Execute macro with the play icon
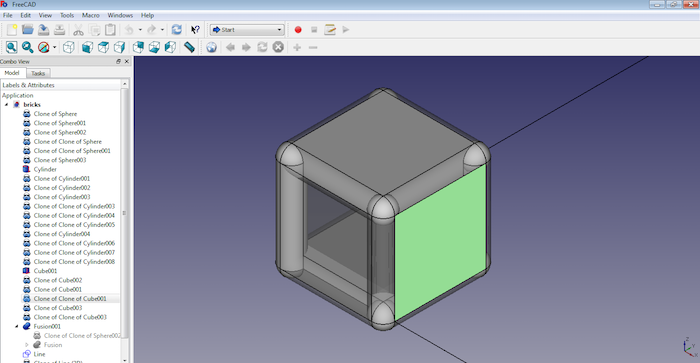Screen dimensions: 700x363 346,30
